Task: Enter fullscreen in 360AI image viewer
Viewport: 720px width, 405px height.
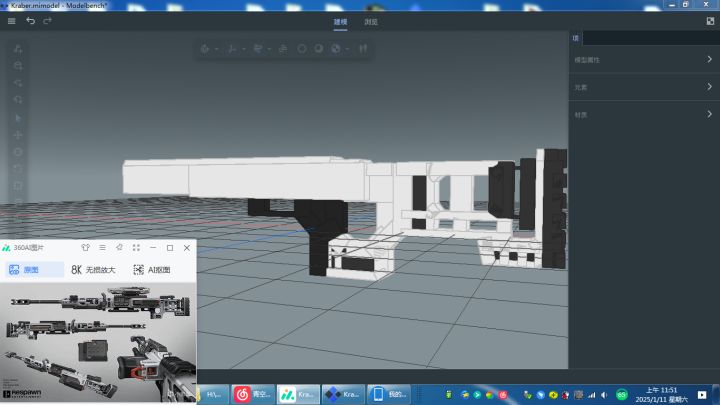Action: click(x=136, y=248)
